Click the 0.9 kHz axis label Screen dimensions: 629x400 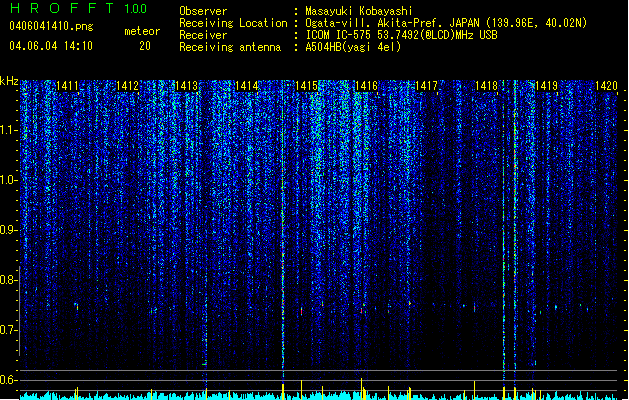coord(8,230)
